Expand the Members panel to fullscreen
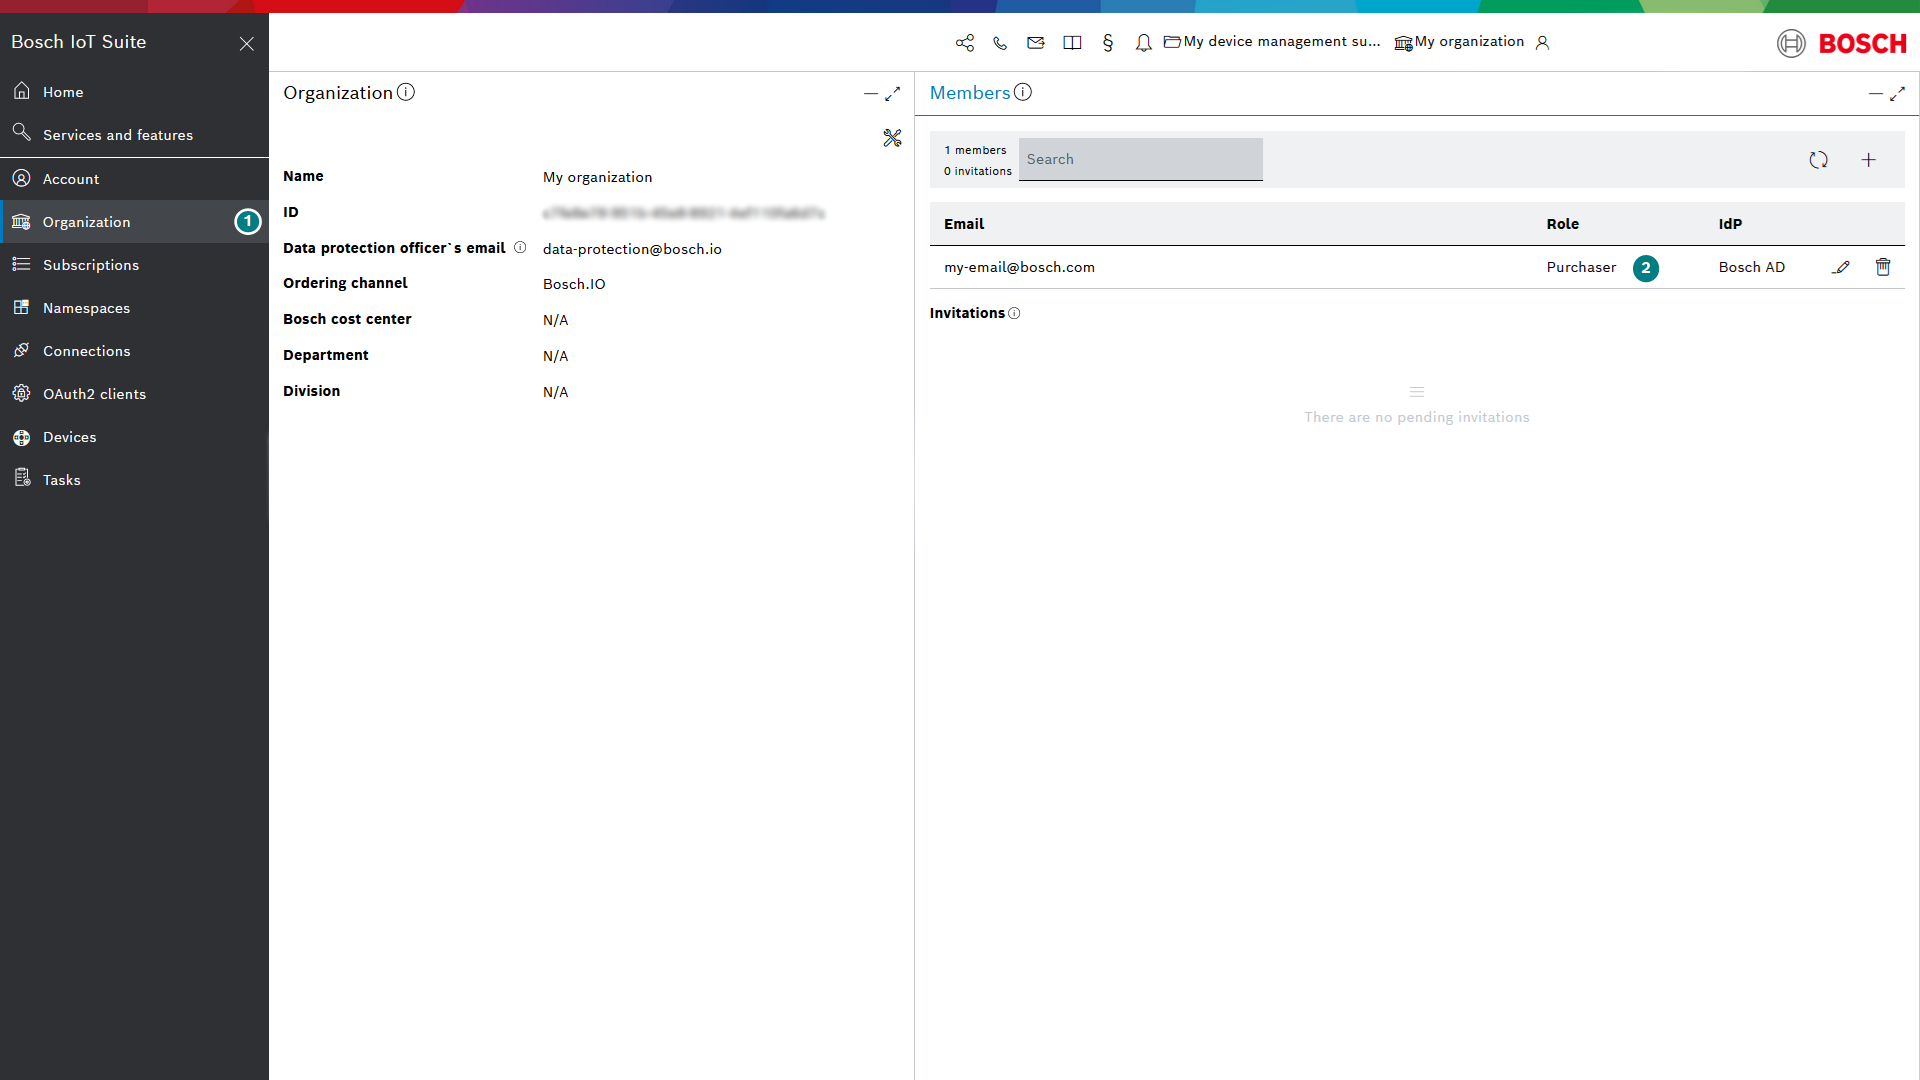This screenshot has width=1920, height=1080. (1898, 93)
